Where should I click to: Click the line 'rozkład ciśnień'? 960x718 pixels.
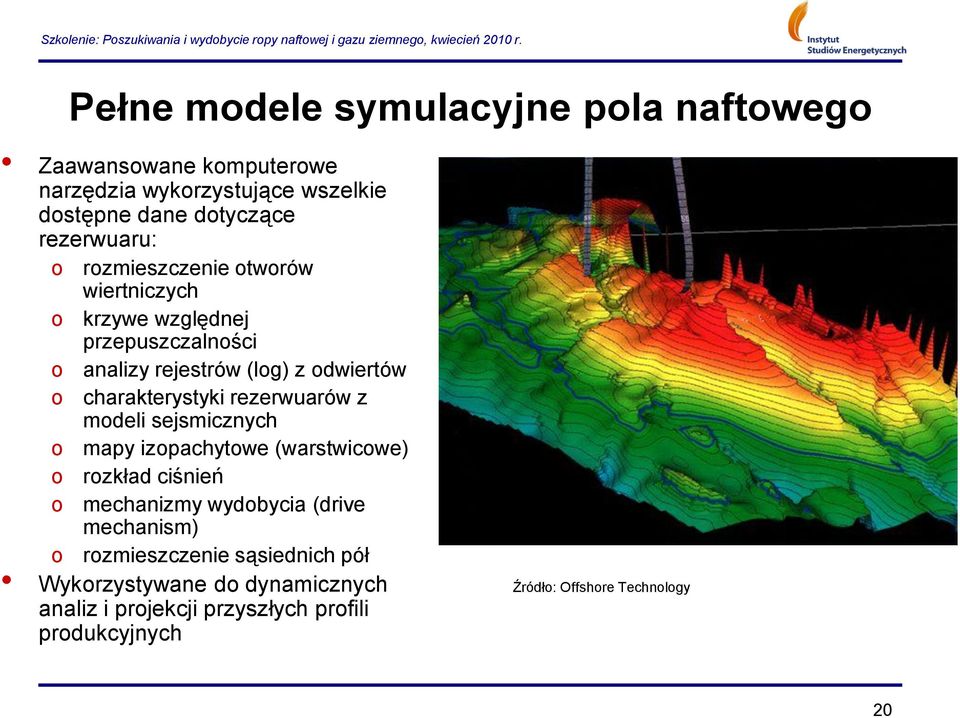[153, 476]
